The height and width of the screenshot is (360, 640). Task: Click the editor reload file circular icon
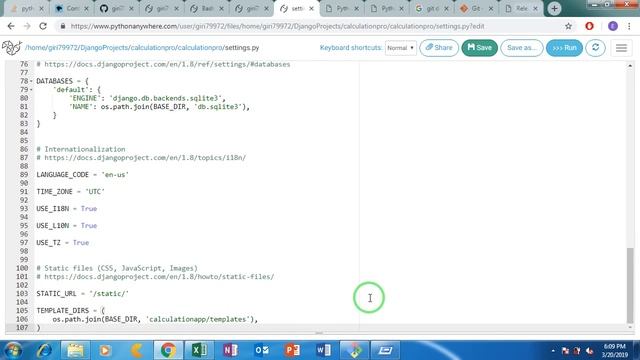[x=596, y=48]
